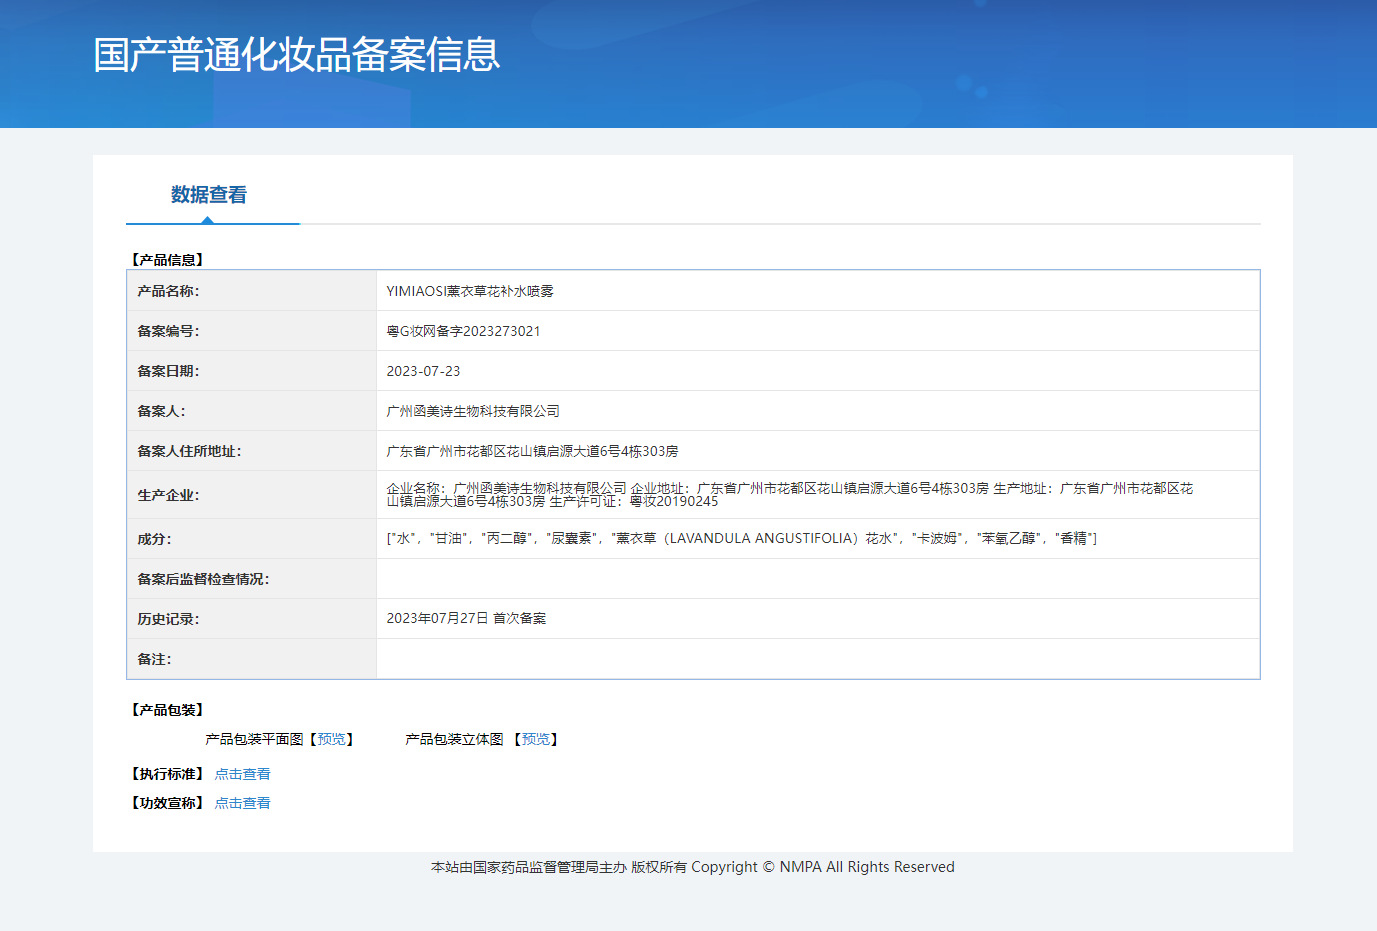The image size is (1377, 931).
Task: Click the 产品名称 row label
Action: coord(168,291)
